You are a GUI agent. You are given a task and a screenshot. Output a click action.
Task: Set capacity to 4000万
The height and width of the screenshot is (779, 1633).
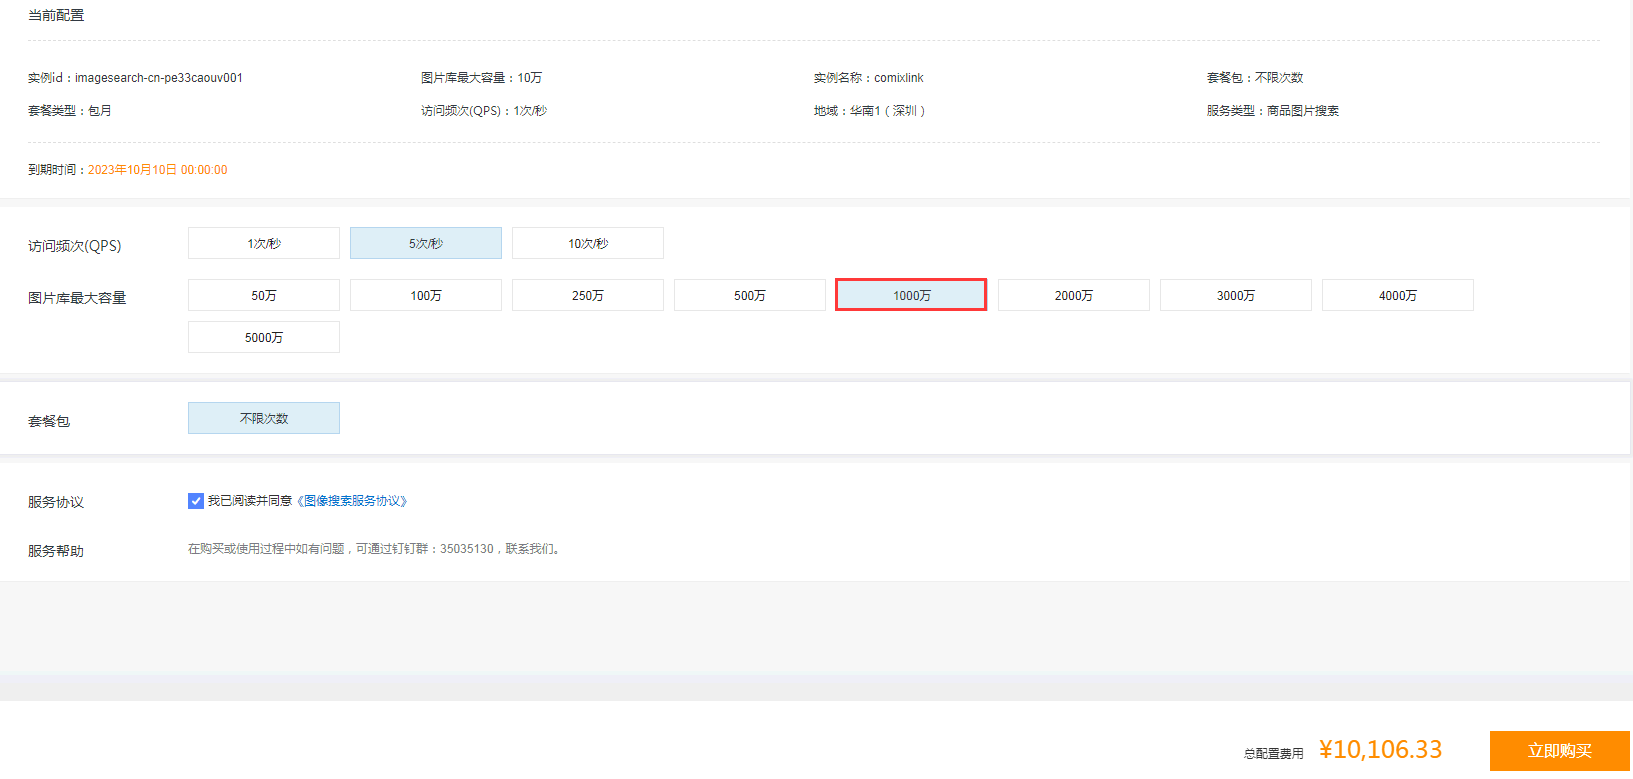coord(1398,295)
